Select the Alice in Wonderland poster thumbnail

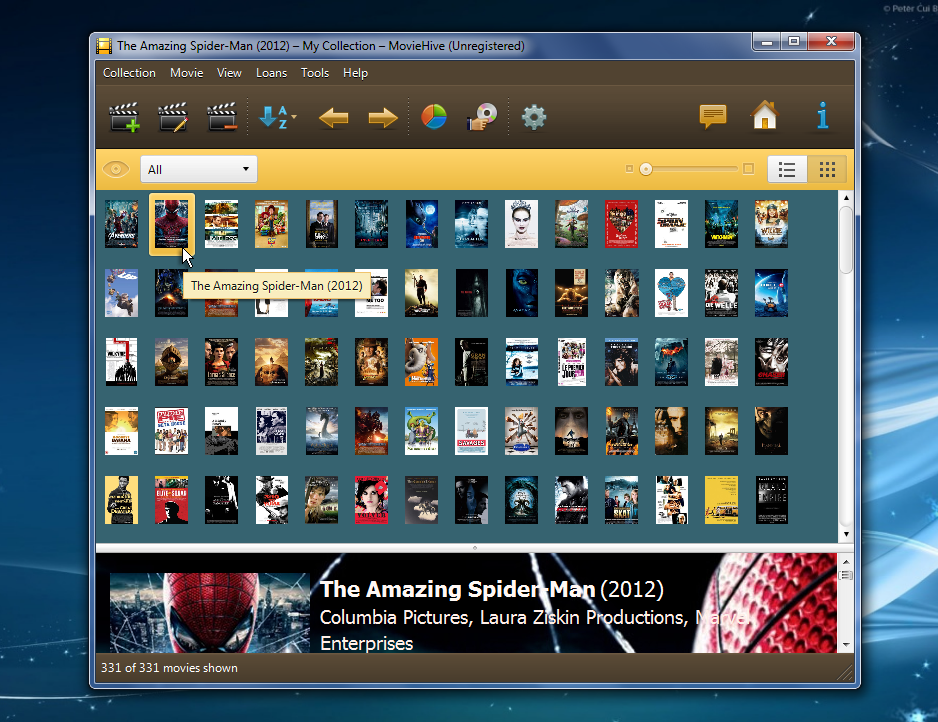(571, 224)
